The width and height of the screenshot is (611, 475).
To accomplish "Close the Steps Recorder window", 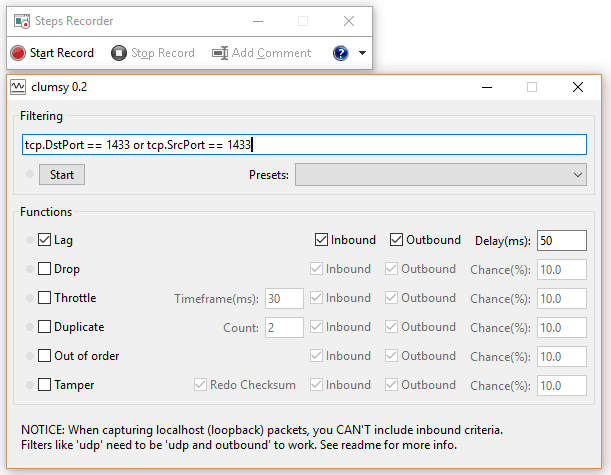I will coord(349,21).
